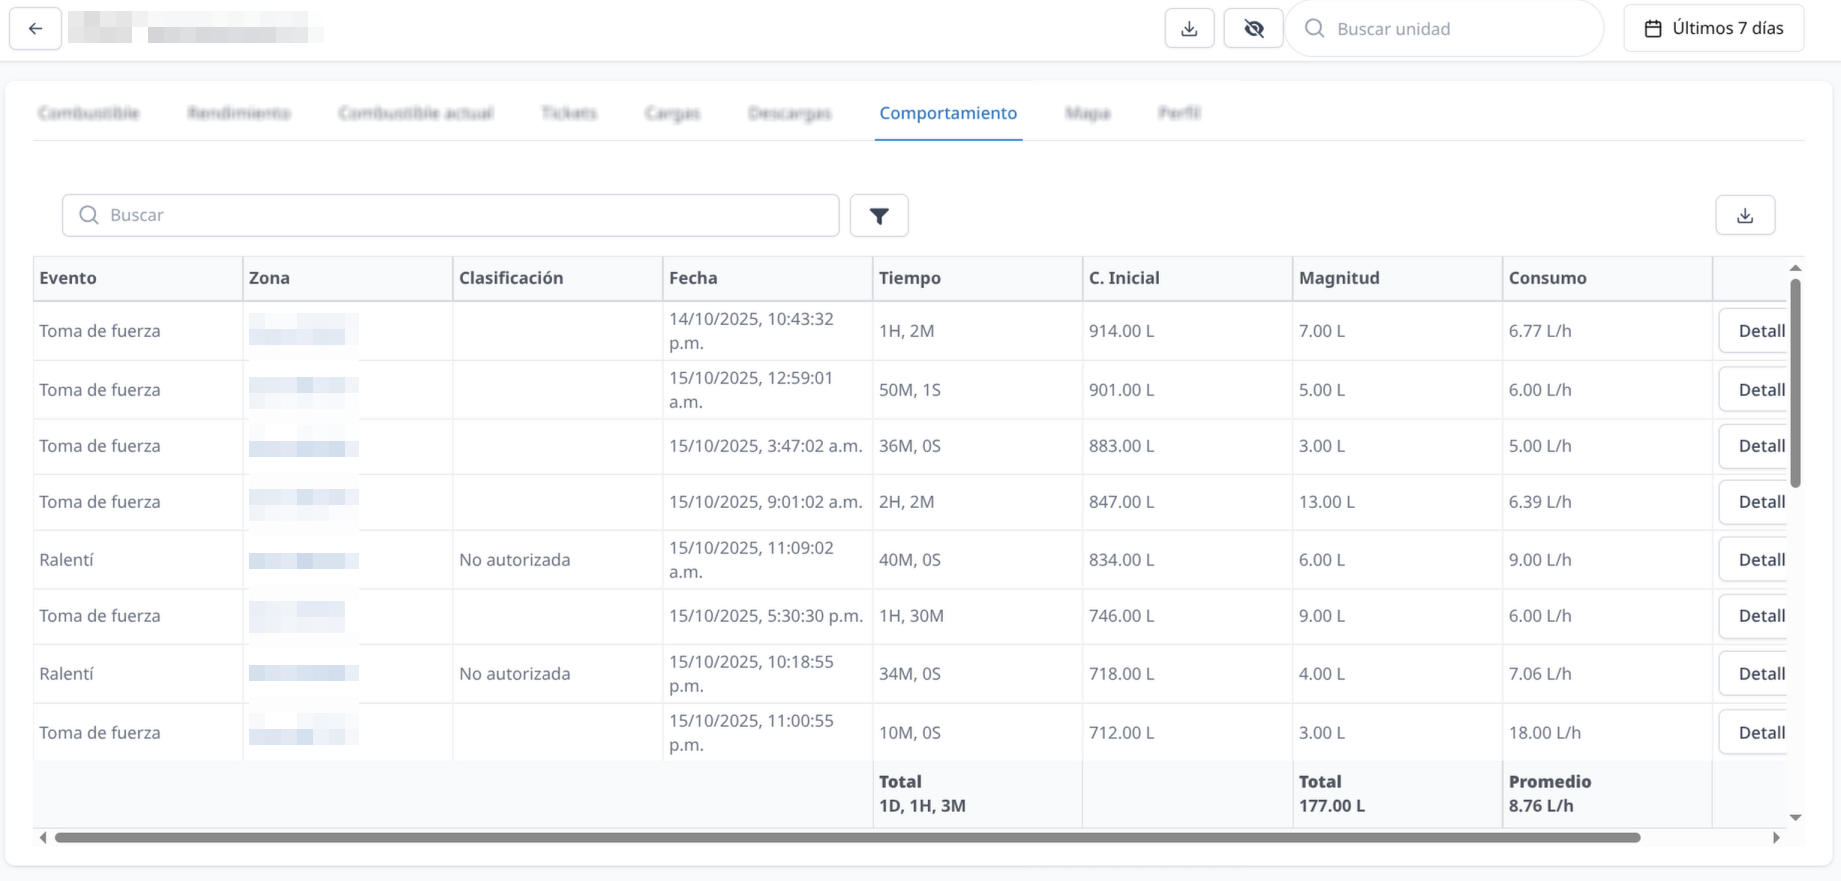
Task: Export the table with its download icon
Action: tap(1745, 215)
